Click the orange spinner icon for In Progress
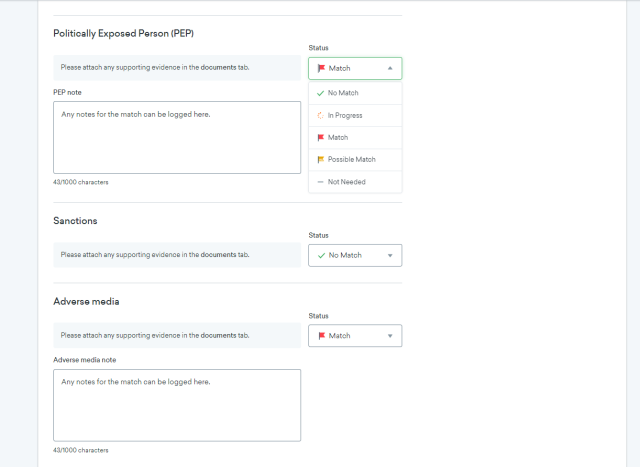Viewport: 640px width, 467px height. pos(320,115)
